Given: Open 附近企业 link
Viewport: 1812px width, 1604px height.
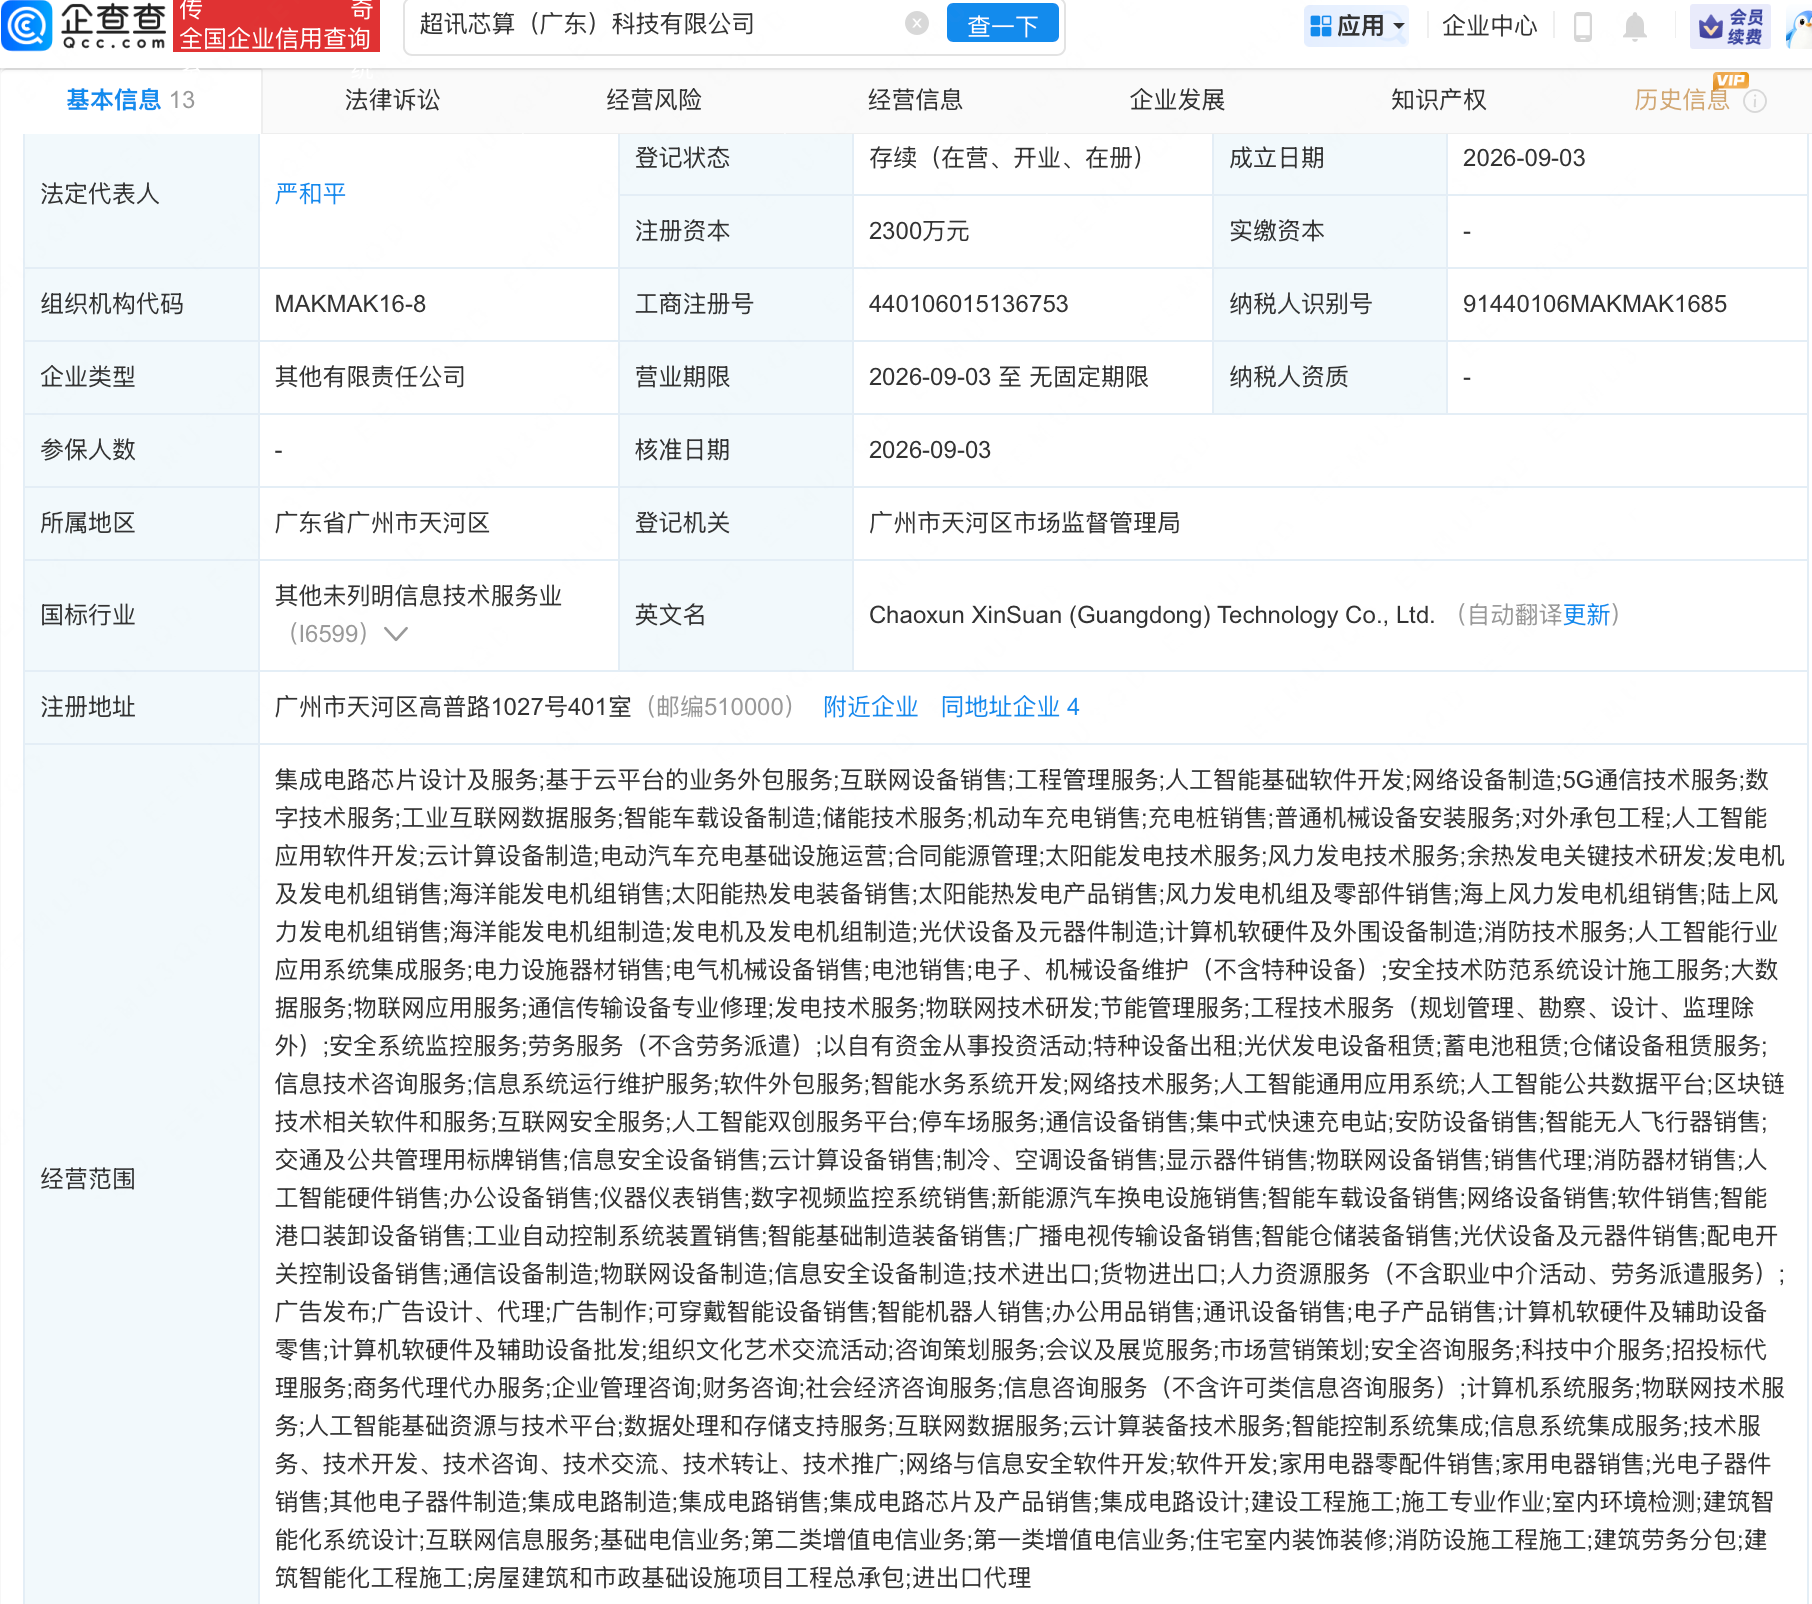Looking at the screenshot, I should pyautogui.click(x=870, y=707).
